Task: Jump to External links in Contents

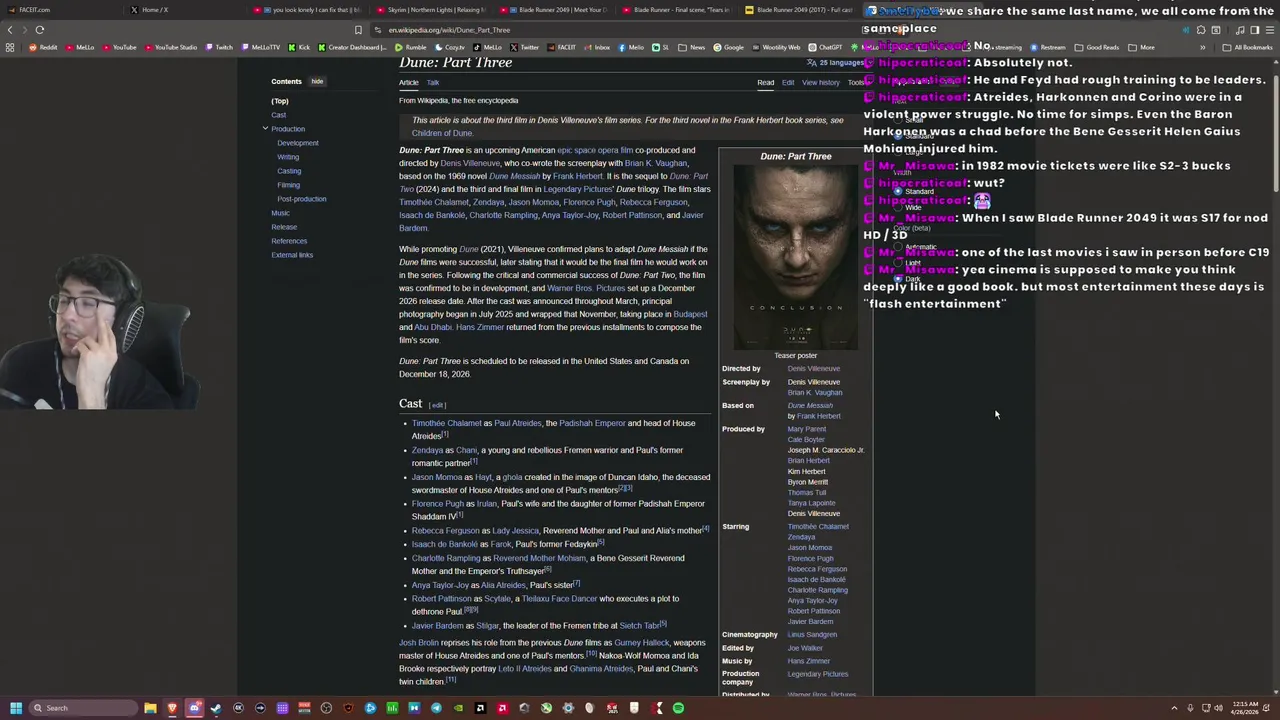Action: pyautogui.click(x=292, y=255)
